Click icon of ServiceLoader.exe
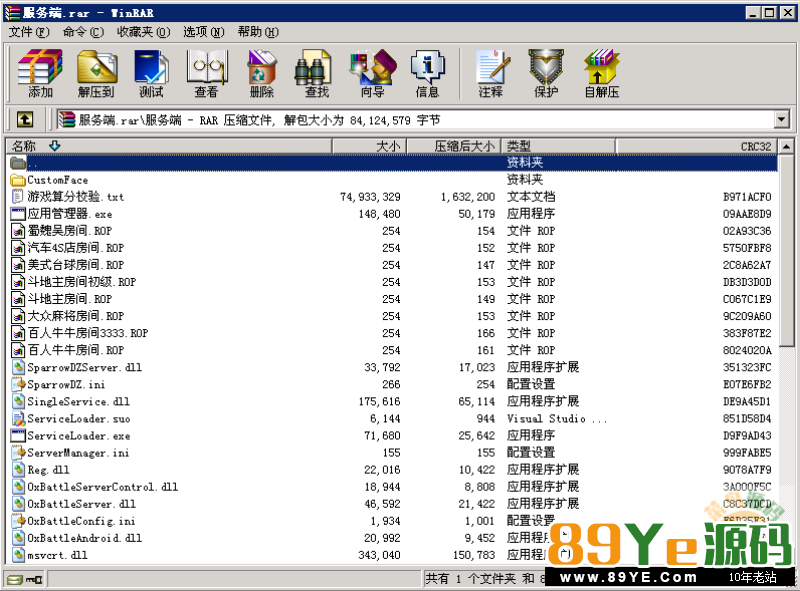The image size is (800, 591). [x=18, y=435]
